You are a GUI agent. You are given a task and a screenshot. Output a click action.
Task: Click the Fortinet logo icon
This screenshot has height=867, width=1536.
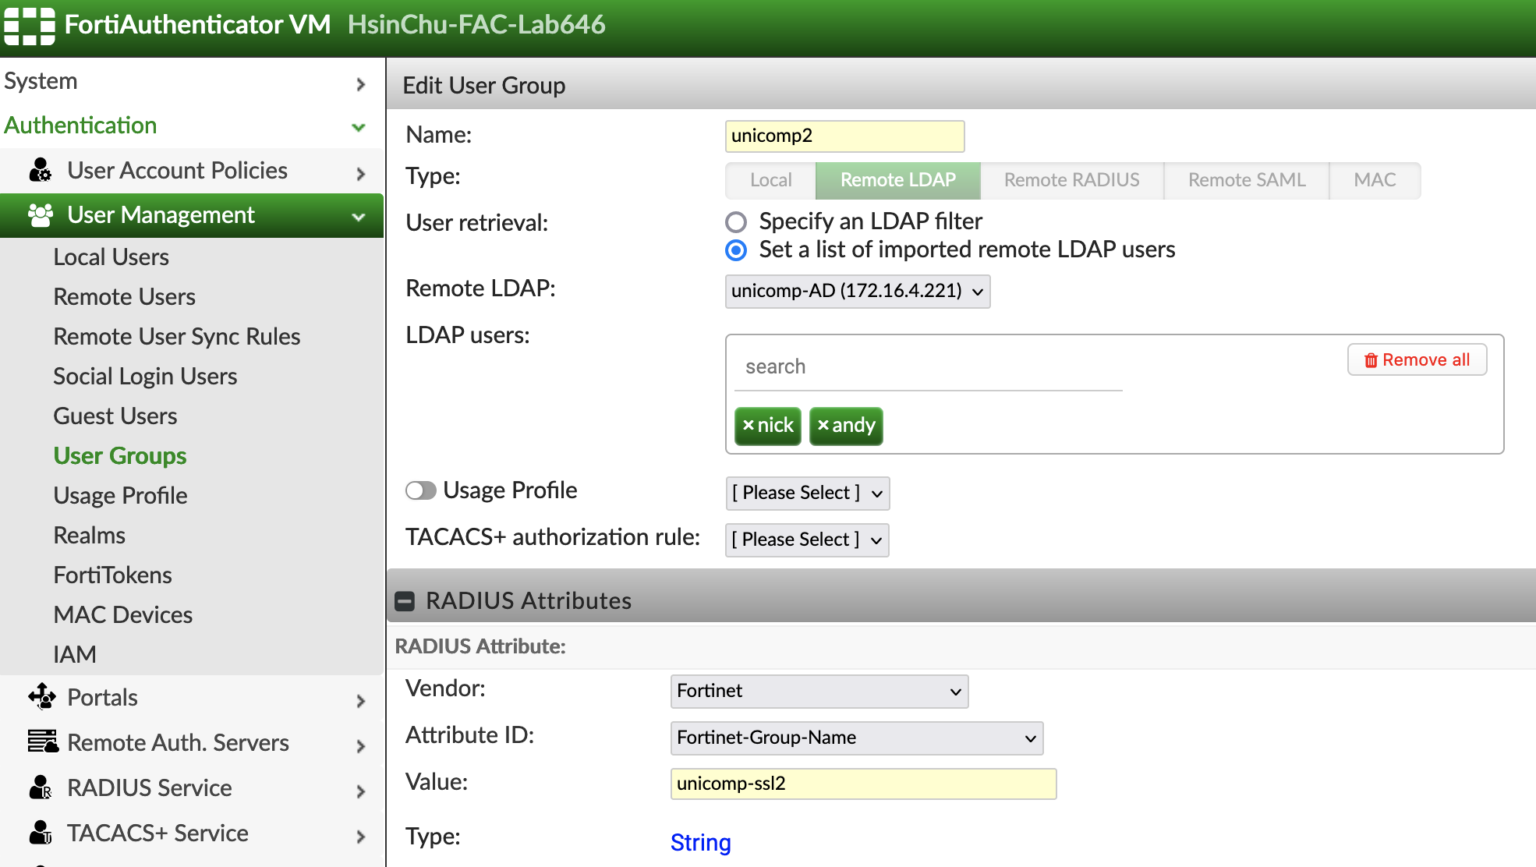pyautogui.click(x=29, y=26)
